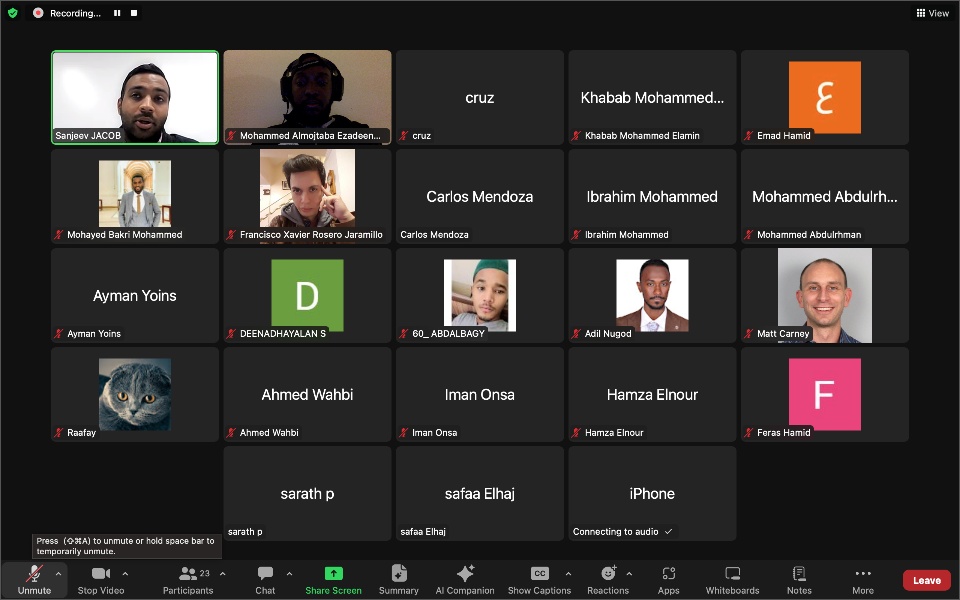Image resolution: width=960 pixels, height=600 pixels.
Task: Expand arrow next to Participants count
Action: tap(222, 574)
